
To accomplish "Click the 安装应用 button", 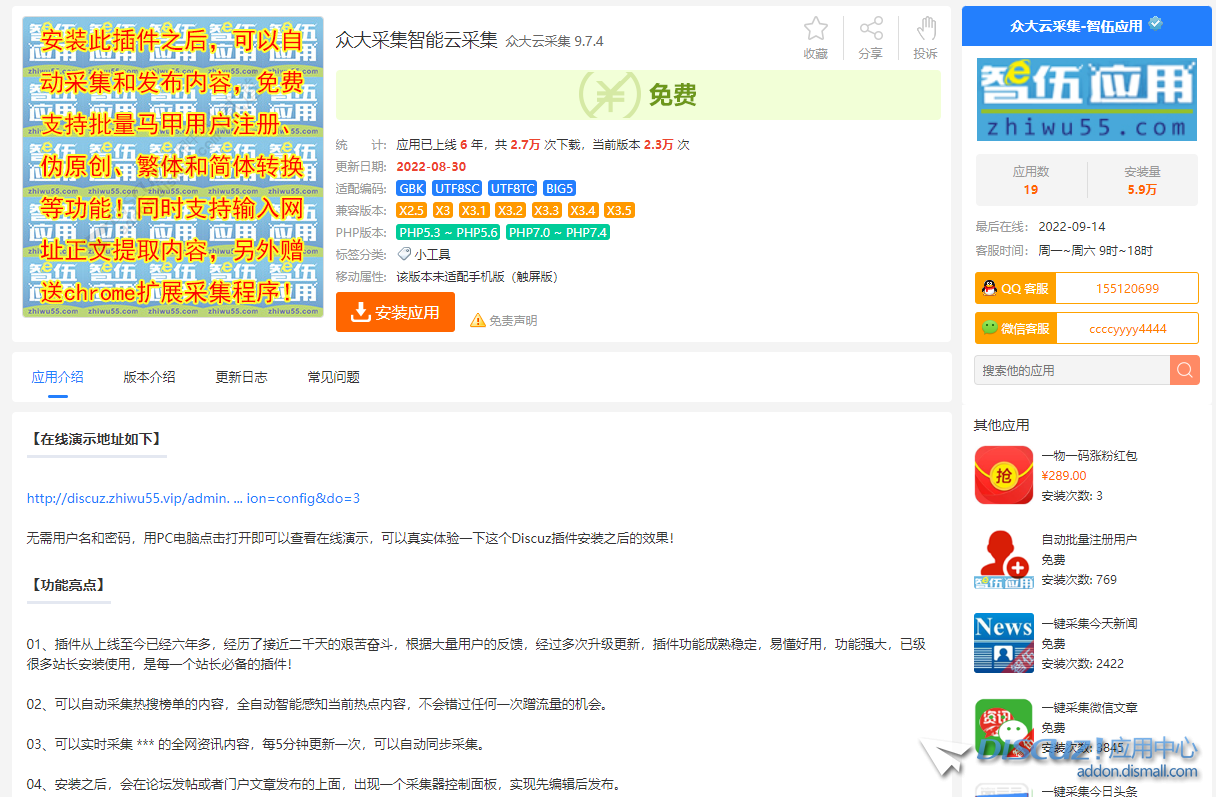I will (x=395, y=312).
